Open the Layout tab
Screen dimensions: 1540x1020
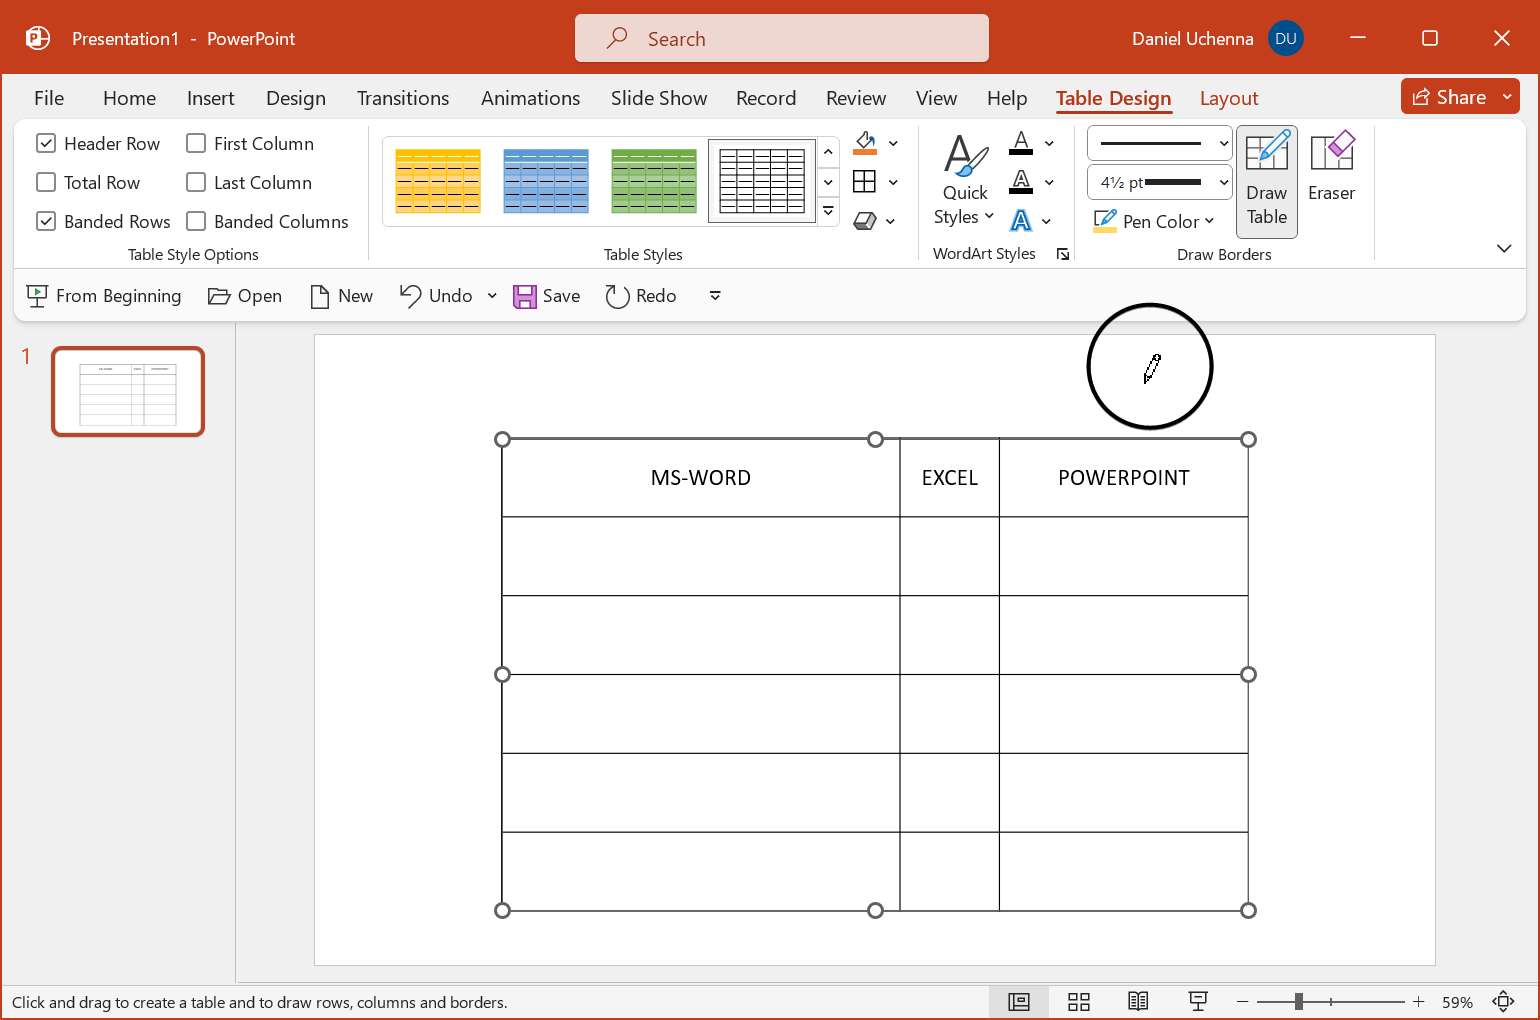coord(1228,98)
